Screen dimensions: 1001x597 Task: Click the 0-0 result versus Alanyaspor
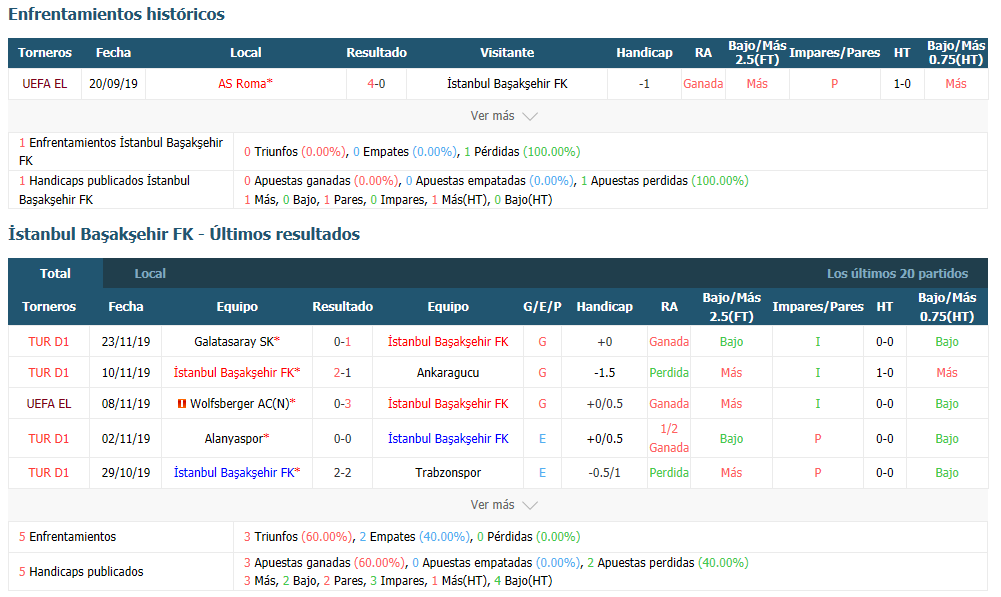pos(342,439)
